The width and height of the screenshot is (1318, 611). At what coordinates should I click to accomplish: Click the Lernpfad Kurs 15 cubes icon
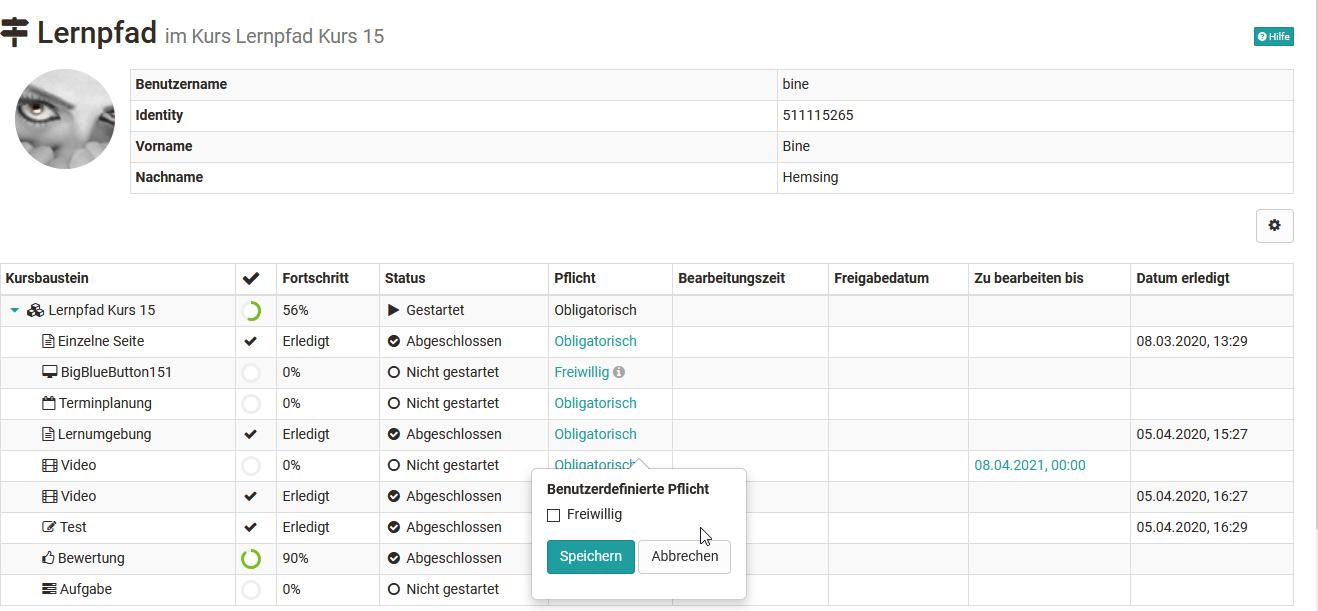[35, 310]
